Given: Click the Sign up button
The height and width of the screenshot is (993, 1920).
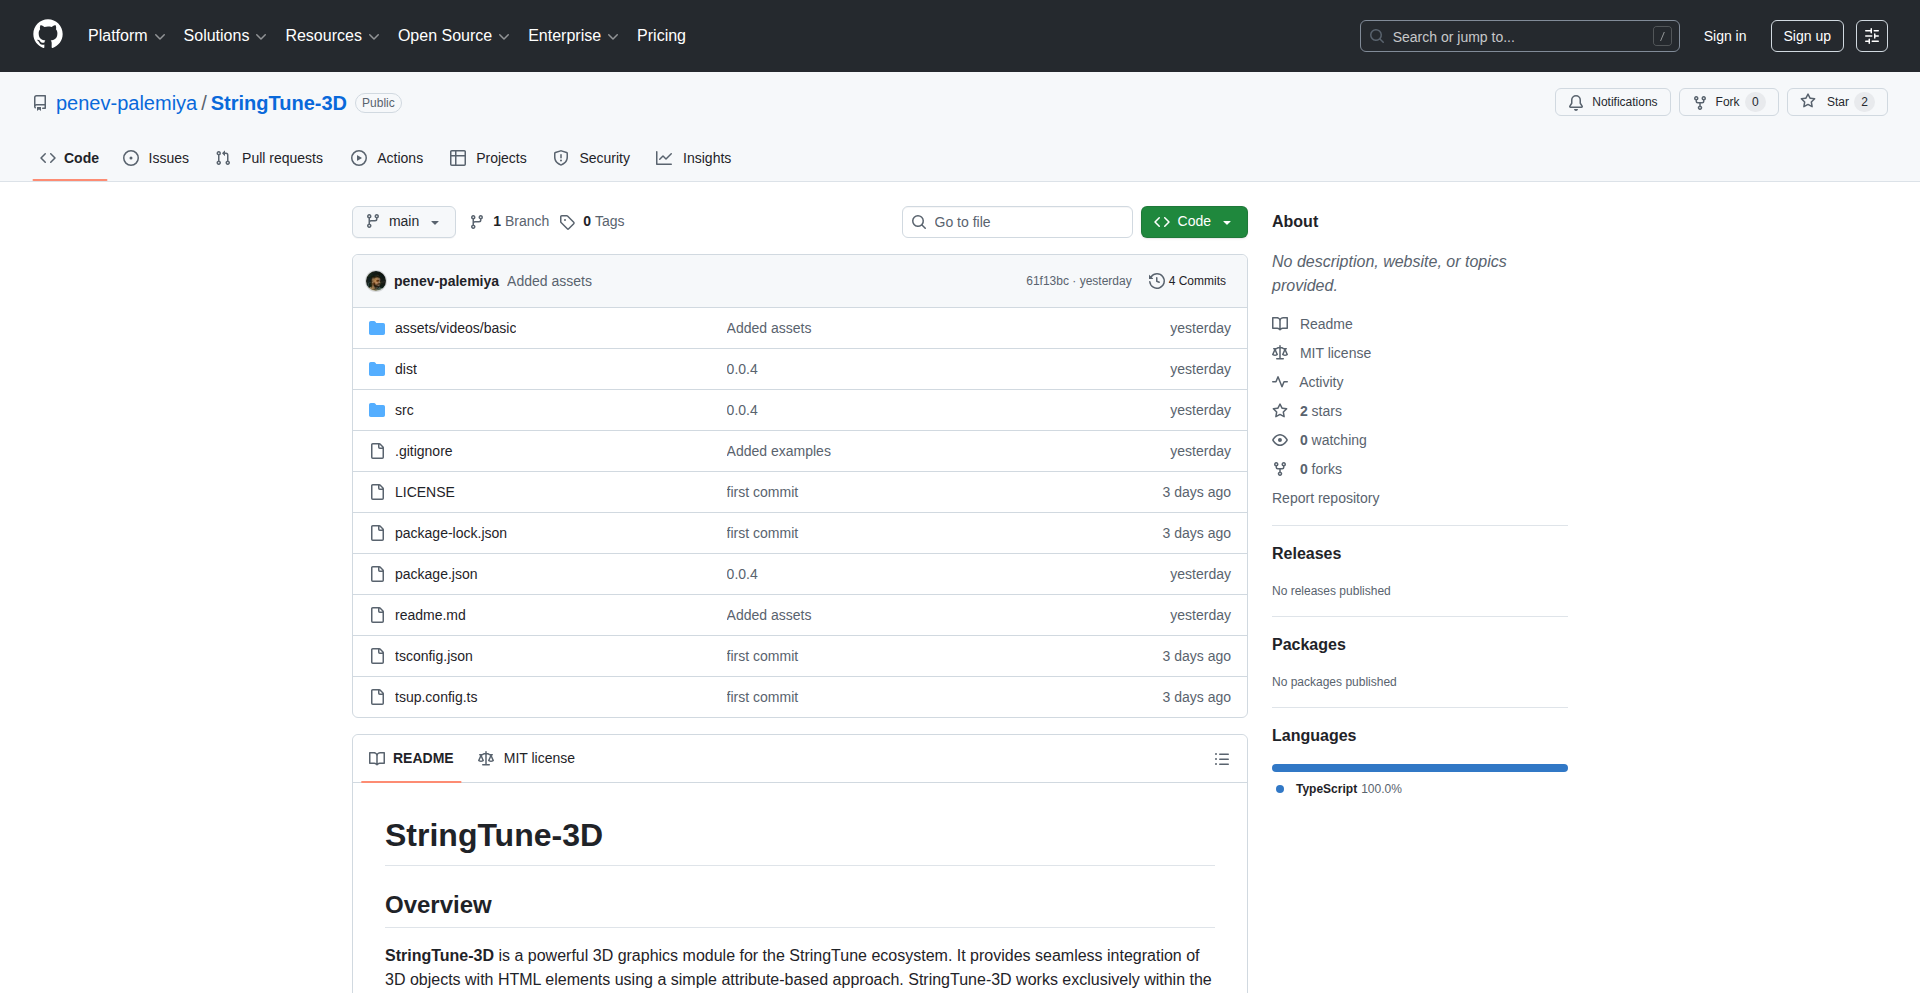Looking at the screenshot, I should click(x=1806, y=36).
